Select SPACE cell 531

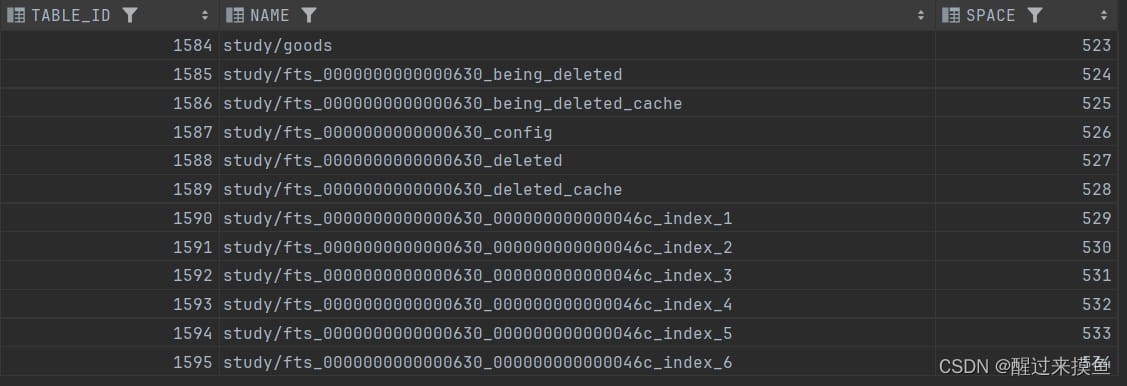(x=1026, y=276)
